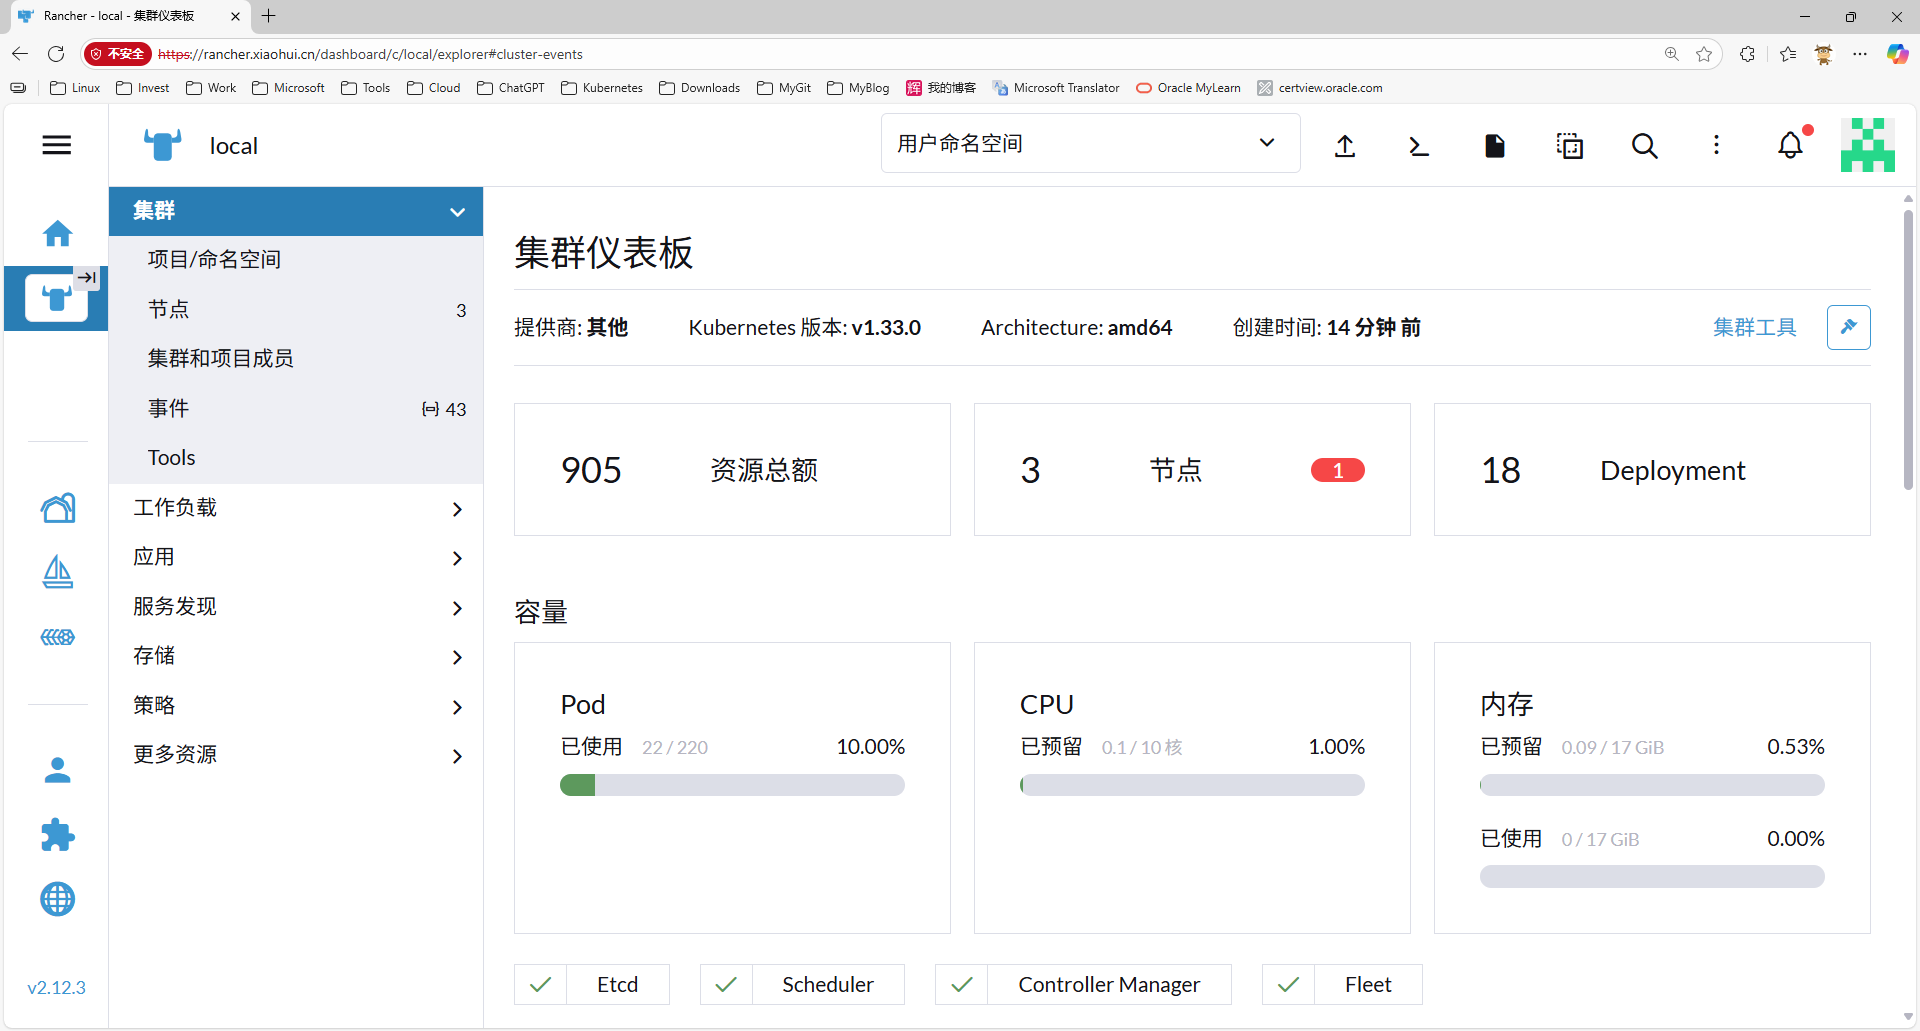Expand 策略 menu group
The image size is (1920, 1031).
pyautogui.click(x=296, y=706)
